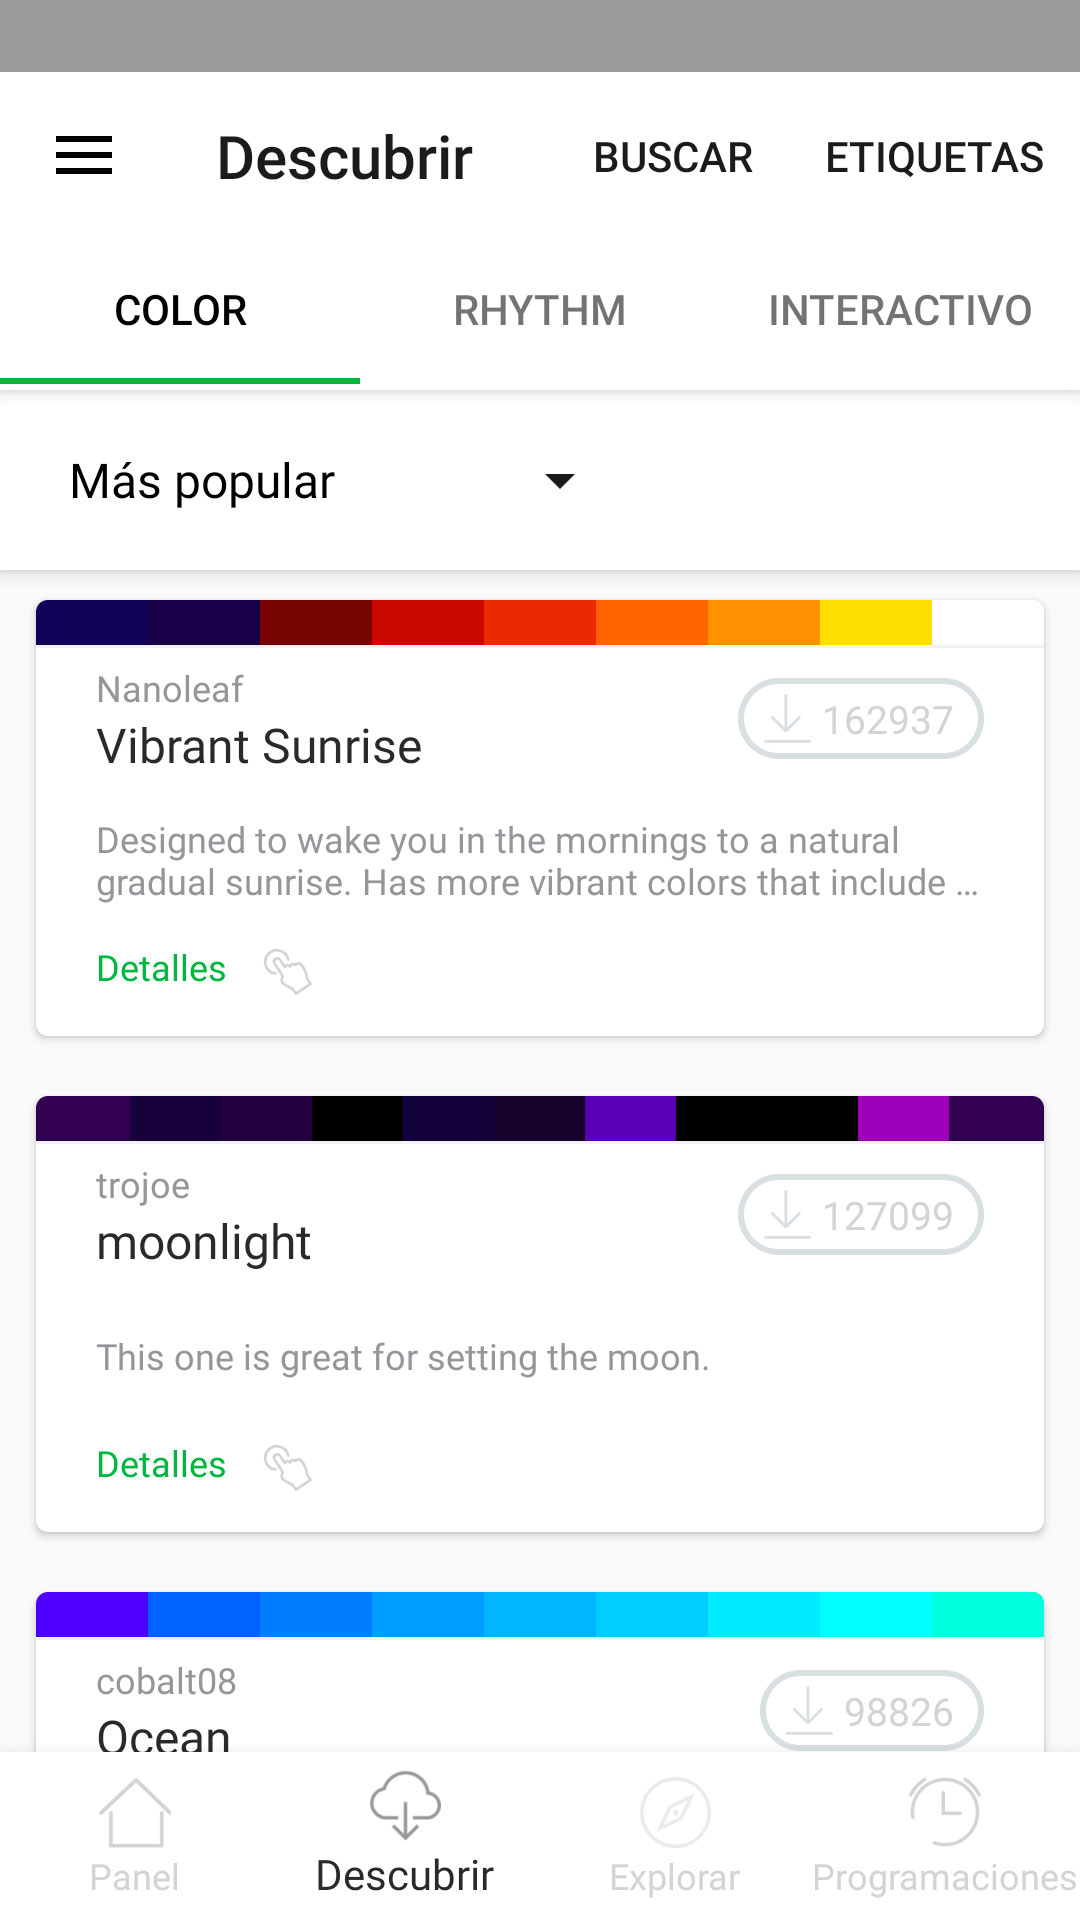Select the COLOR tab
The width and height of the screenshot is (1080, 1920).
(180, 311)
